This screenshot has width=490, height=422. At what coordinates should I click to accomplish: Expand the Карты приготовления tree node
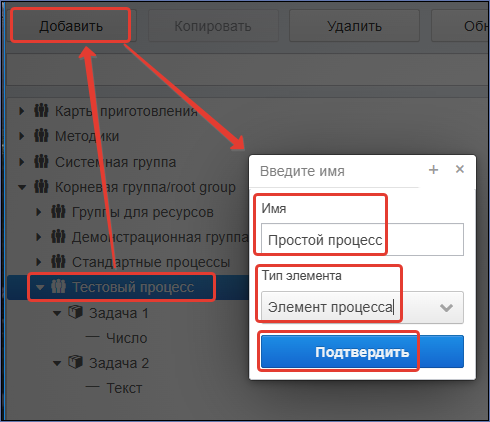(22, 111)
